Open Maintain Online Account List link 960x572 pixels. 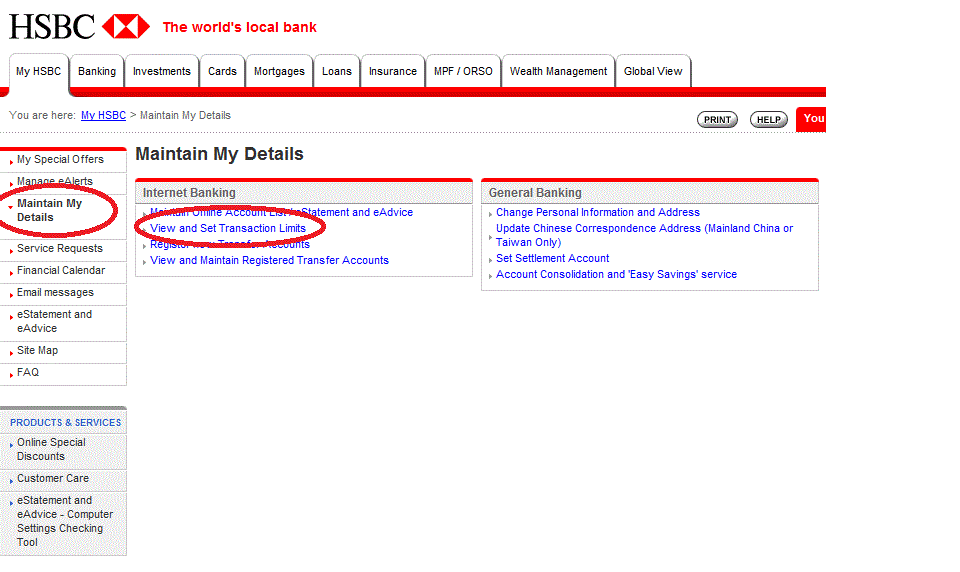click(281, 213)
